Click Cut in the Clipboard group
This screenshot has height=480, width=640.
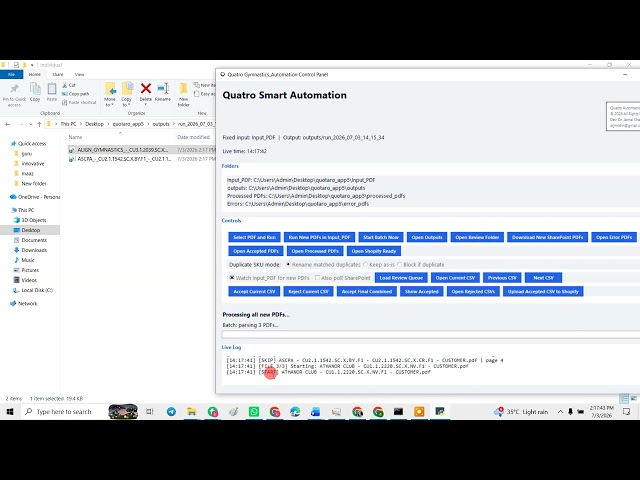pyautogui.click(x=69, y=85)
